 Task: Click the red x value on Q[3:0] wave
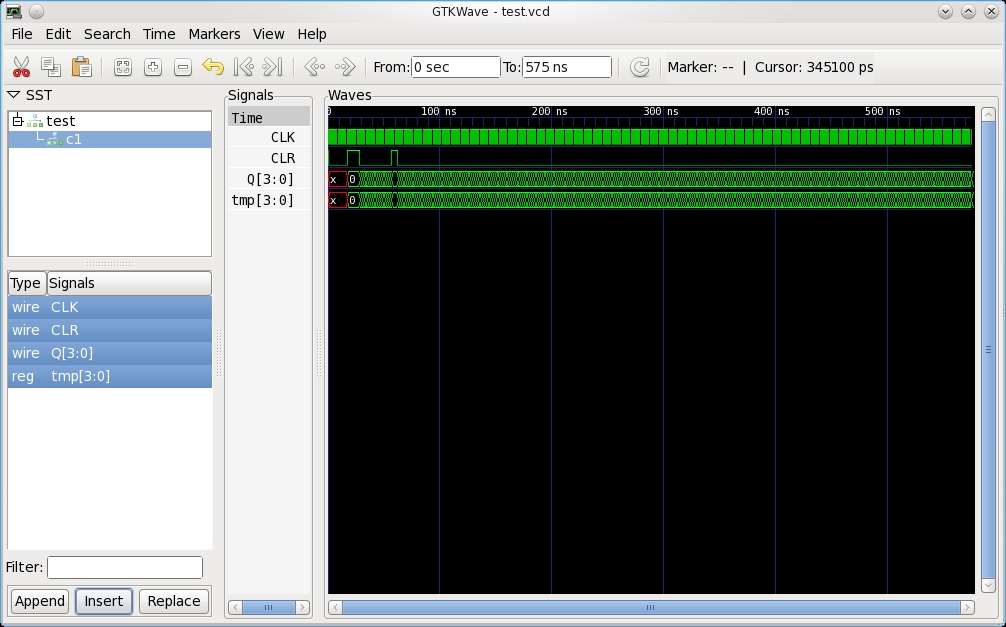pyautogui.click(x=337, y=179)
